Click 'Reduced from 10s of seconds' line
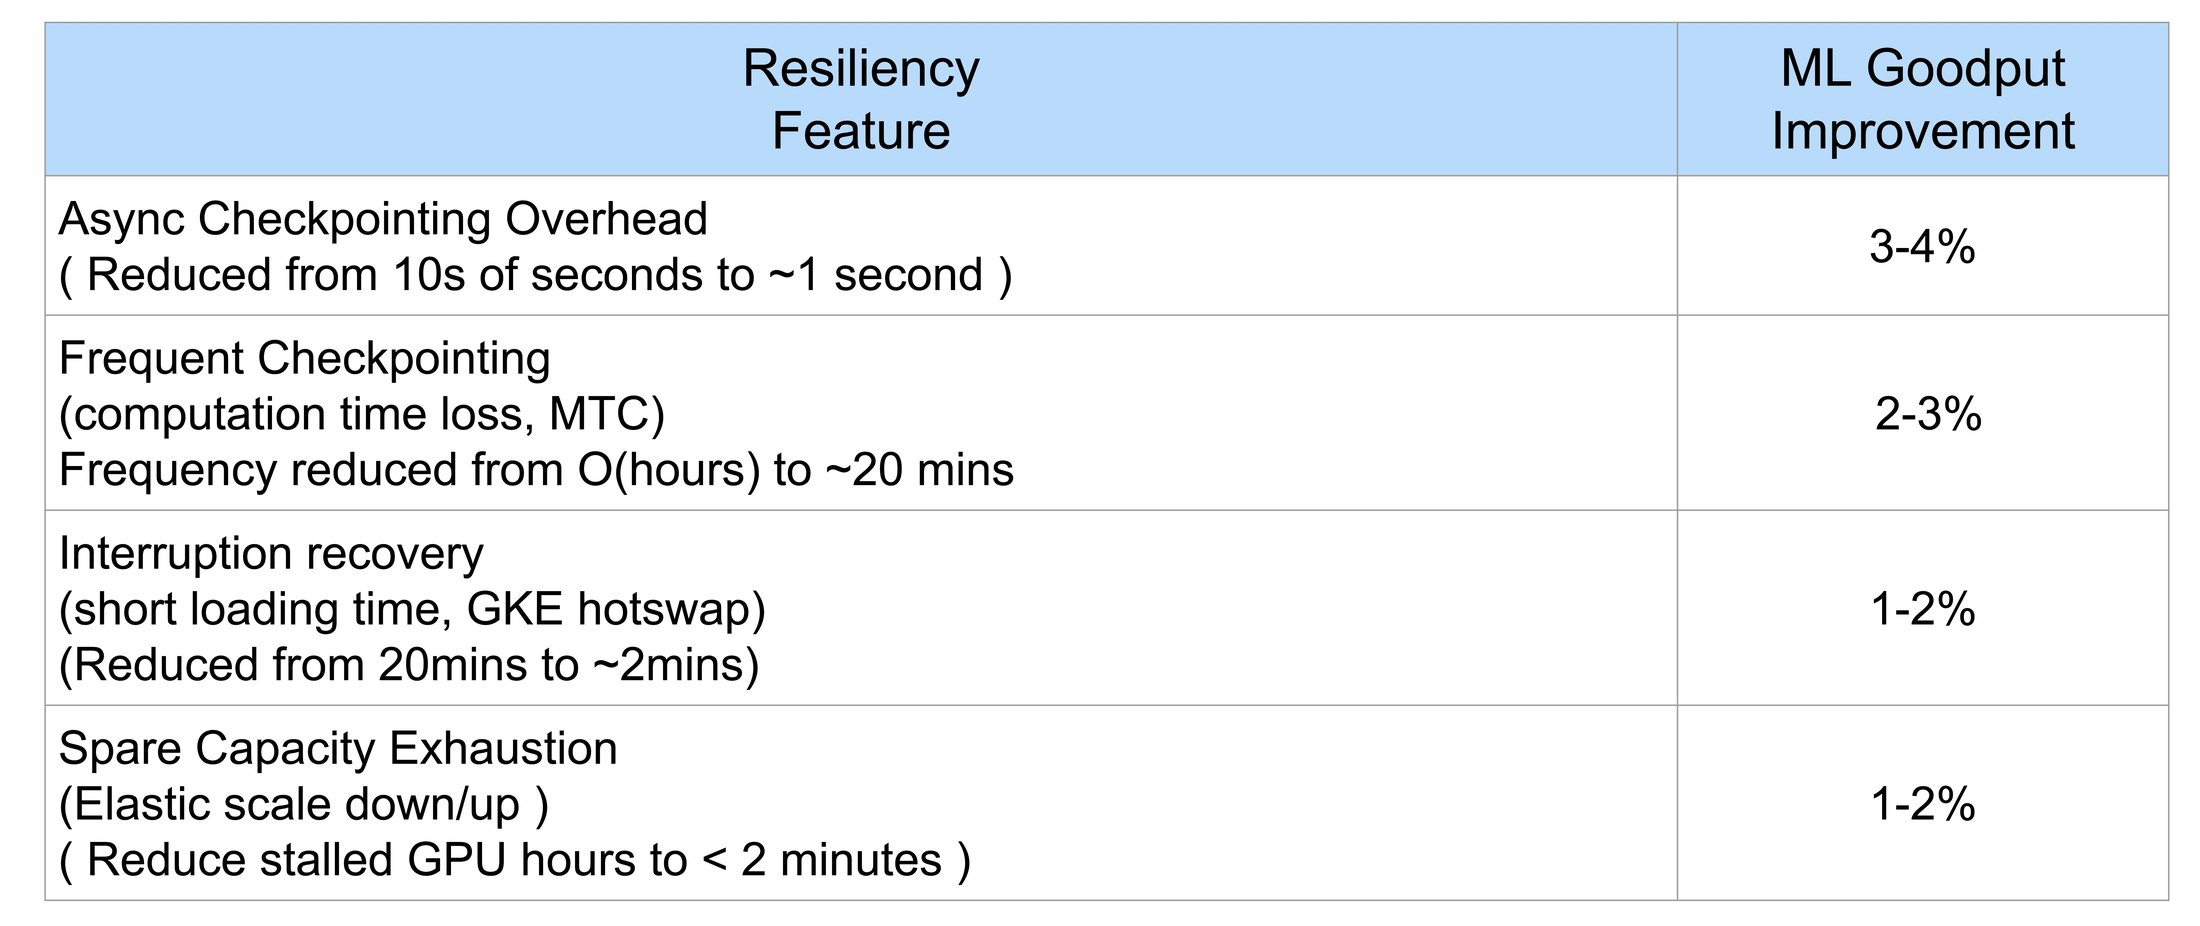Viewport: 2200px width, 926px height. 536,276
